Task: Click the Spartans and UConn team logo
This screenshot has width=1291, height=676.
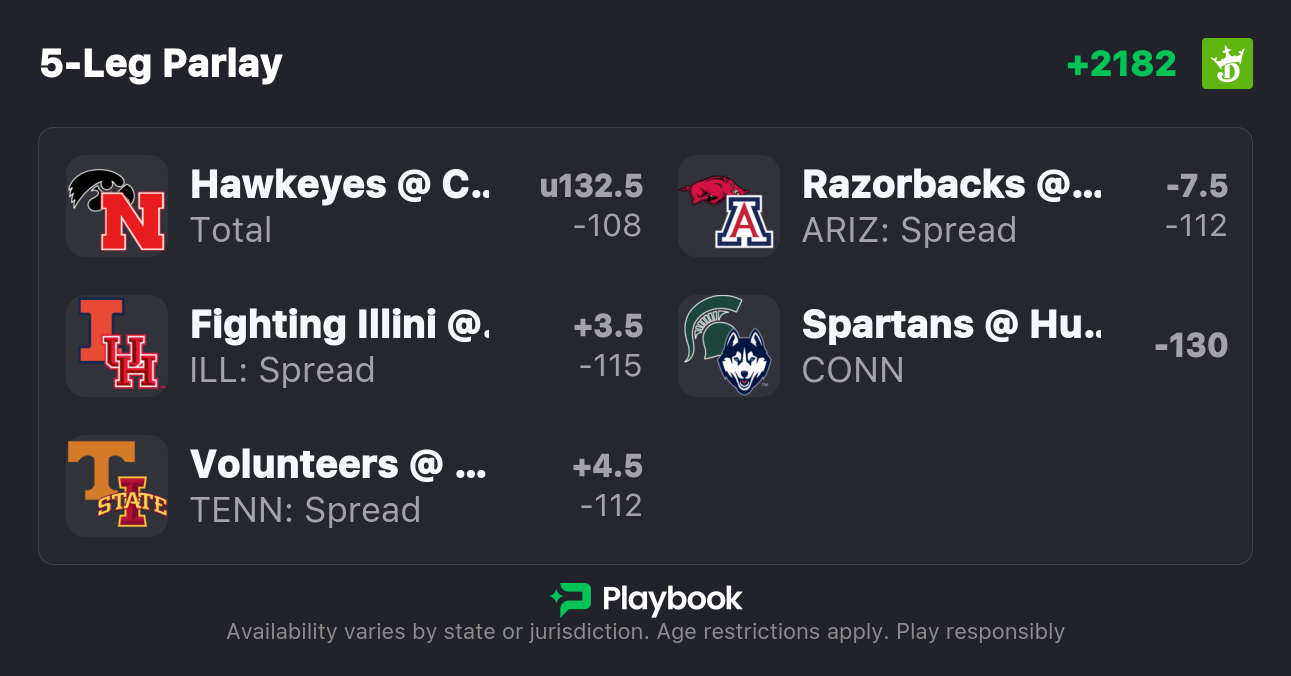Action: coord(729,346)
